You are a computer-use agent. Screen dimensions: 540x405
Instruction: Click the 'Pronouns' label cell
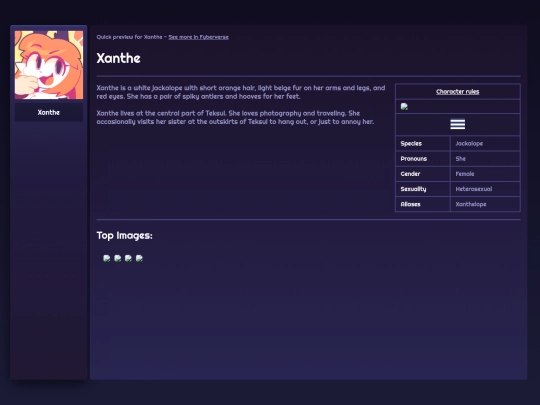423,158
